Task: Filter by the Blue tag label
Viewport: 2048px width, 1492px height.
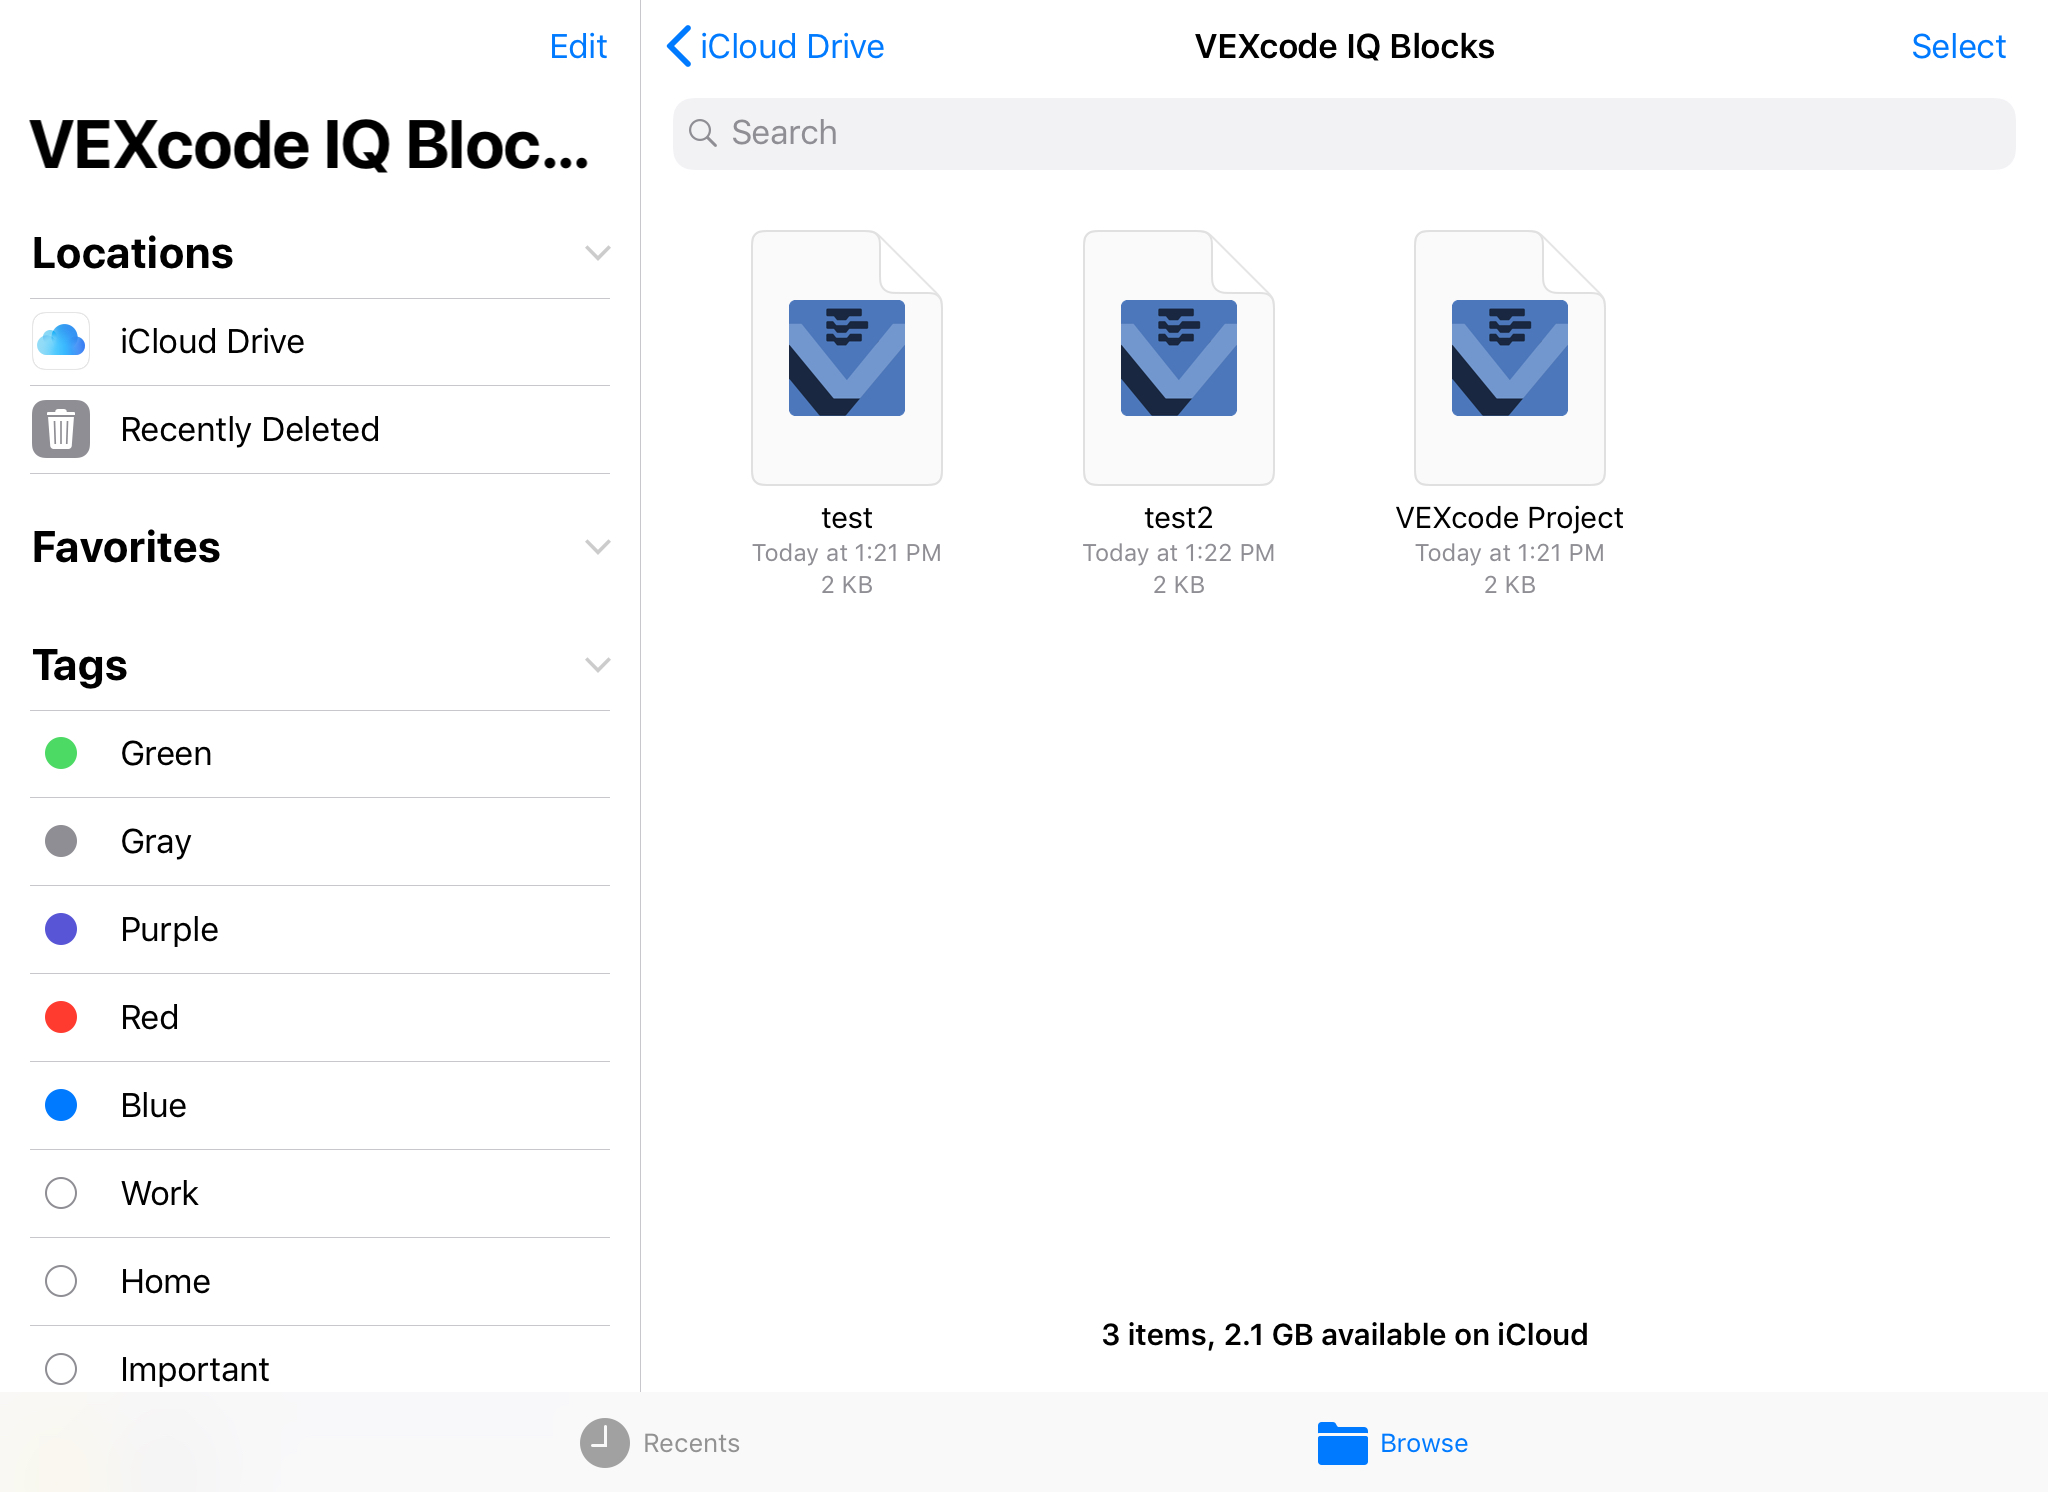Action: click(153, 1105)
